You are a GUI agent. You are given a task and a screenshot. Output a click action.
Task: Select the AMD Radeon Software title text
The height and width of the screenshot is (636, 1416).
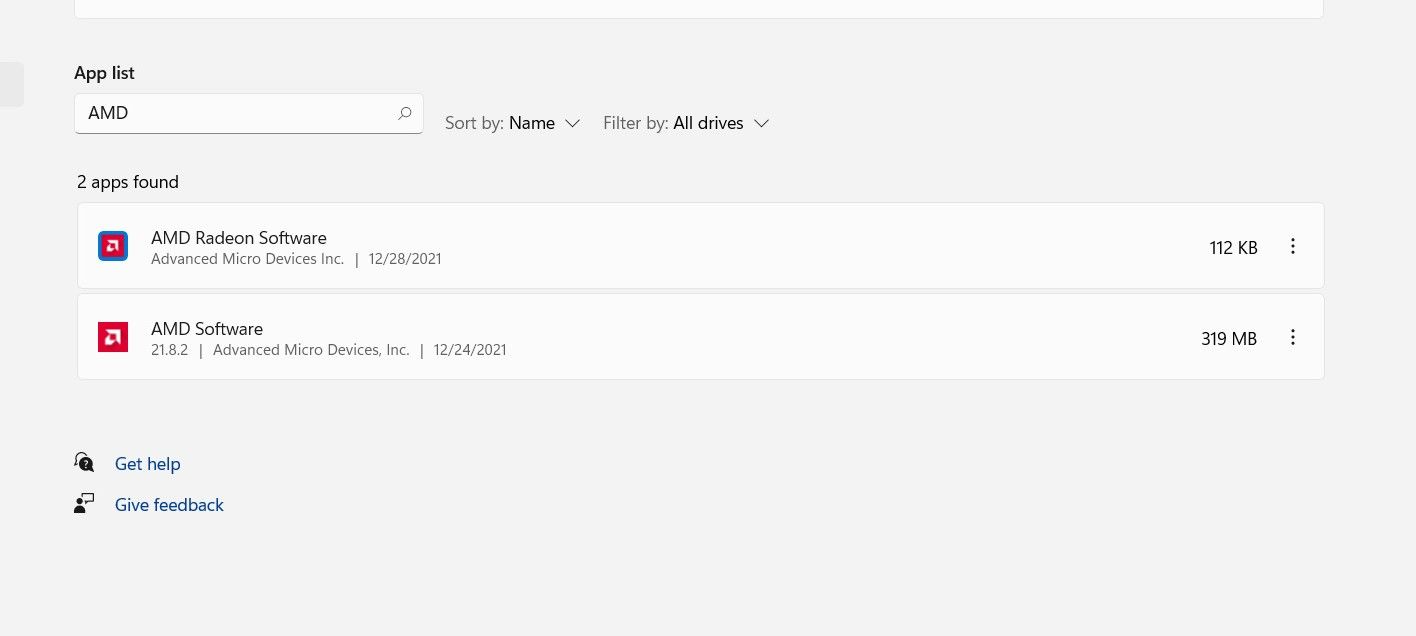238,238
